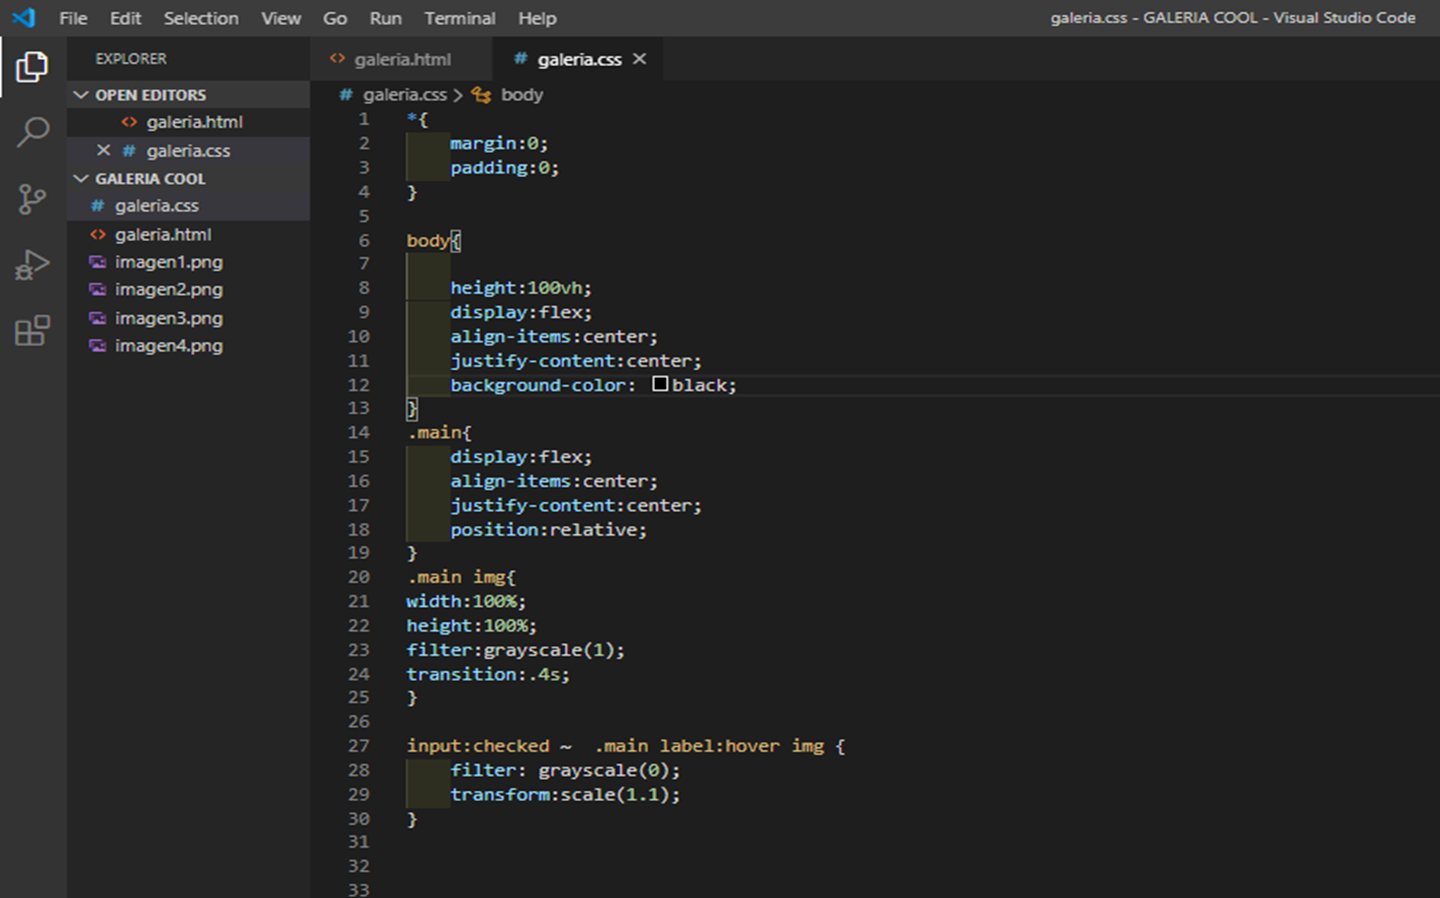Place cursor on the filter:grayscale(1) line
The height and width of the screenshot is (898, 1440).
click(515, 649)
